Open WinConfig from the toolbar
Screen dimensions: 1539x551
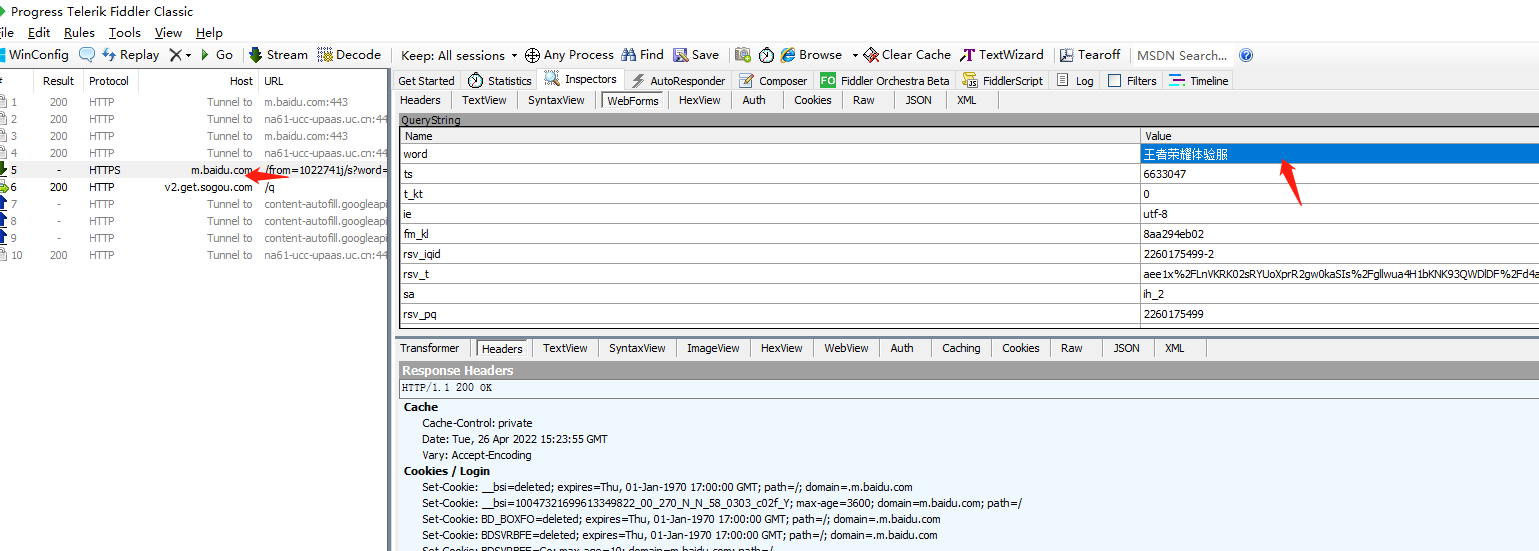35,55
